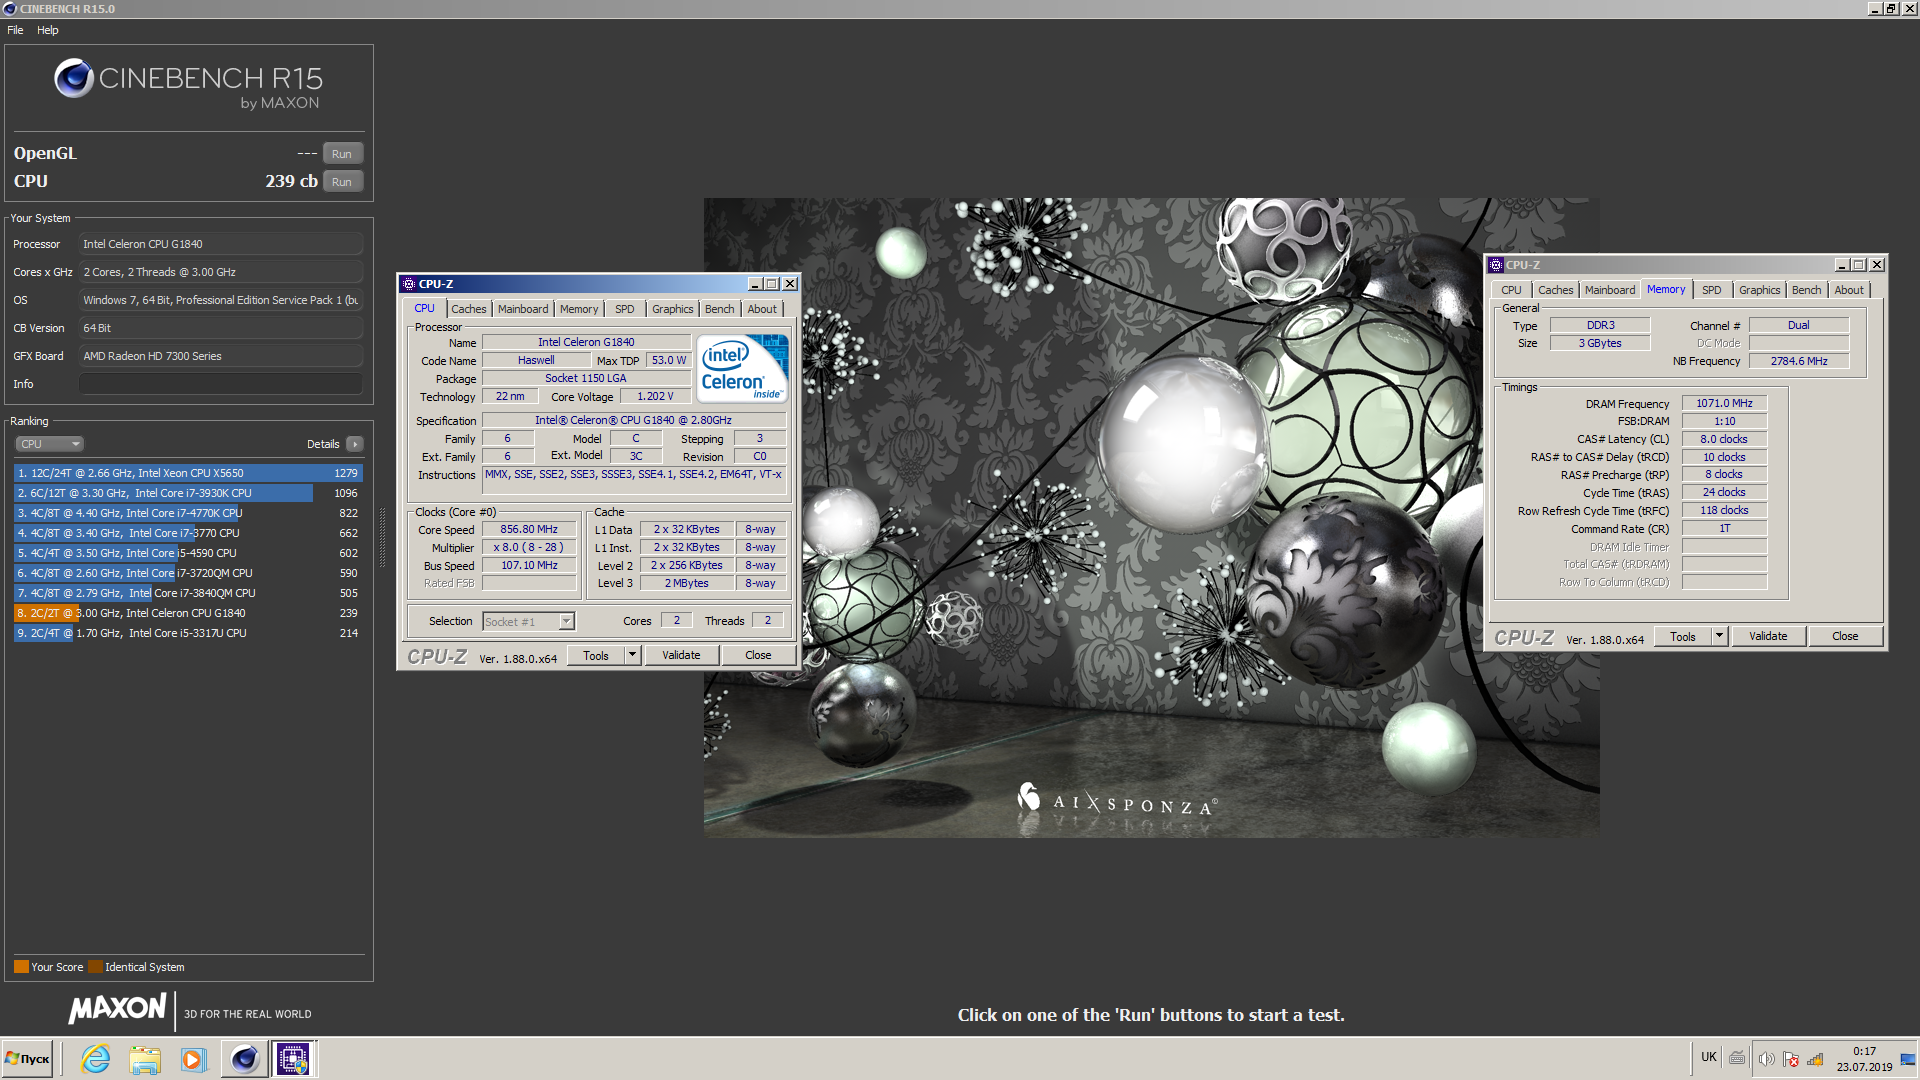Image resolution: width=1920 pixels, height=1080 pixels.
Task: Switch to Mainboard tab in left CPU-Z window
Action: pyautogui.click(x=523, y=309)
